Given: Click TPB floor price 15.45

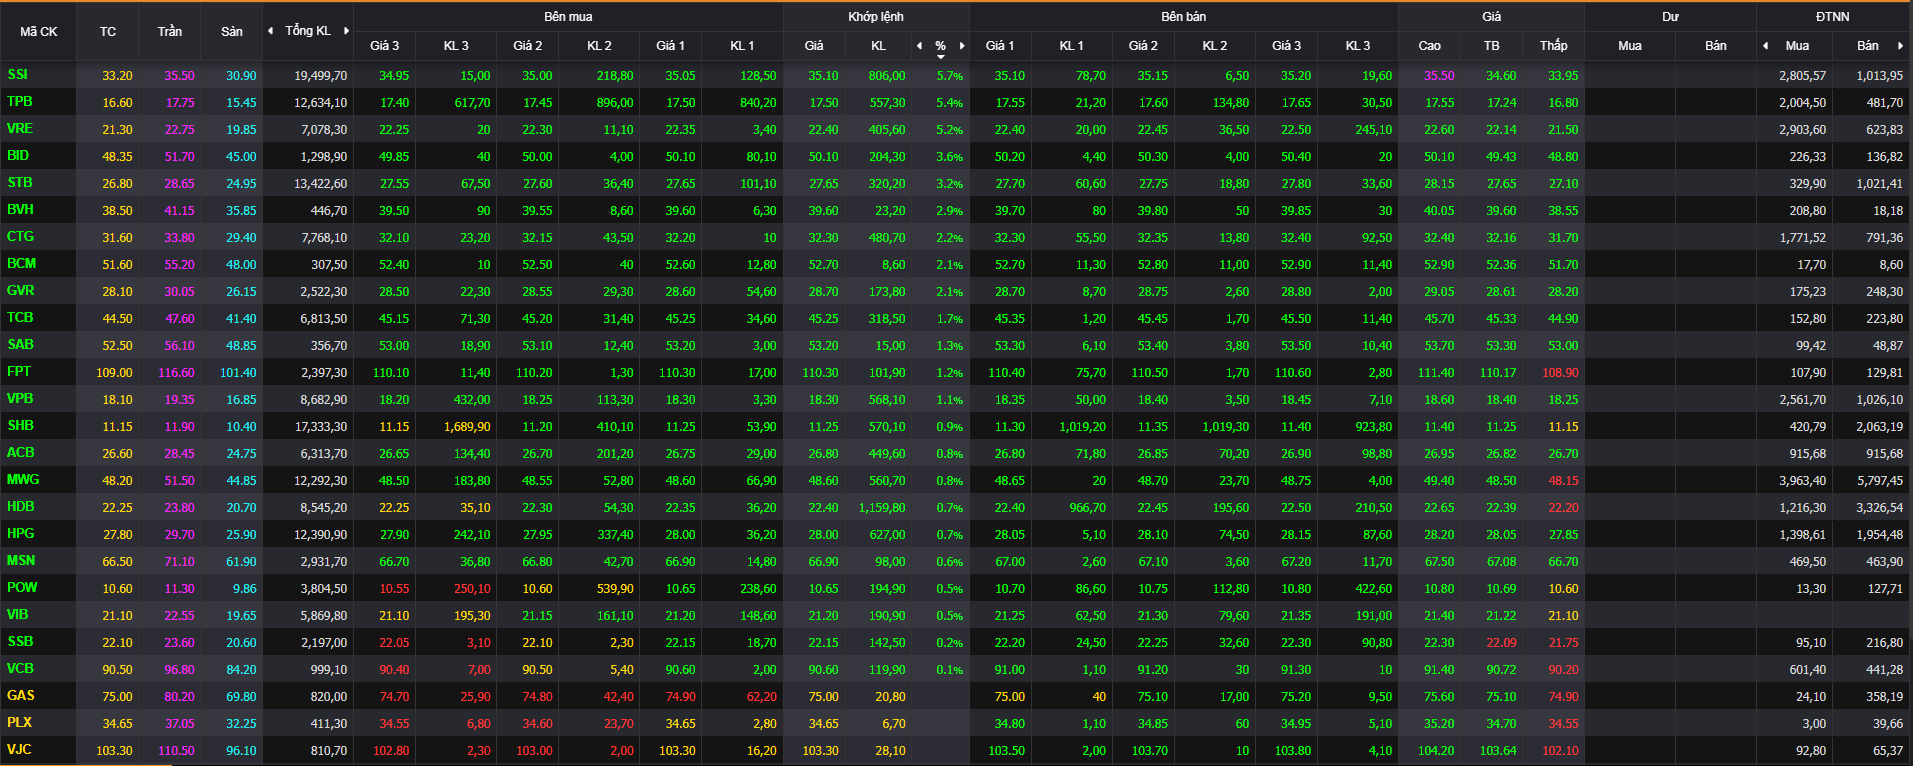Looking at the screenshot, I should click(241, 103).
